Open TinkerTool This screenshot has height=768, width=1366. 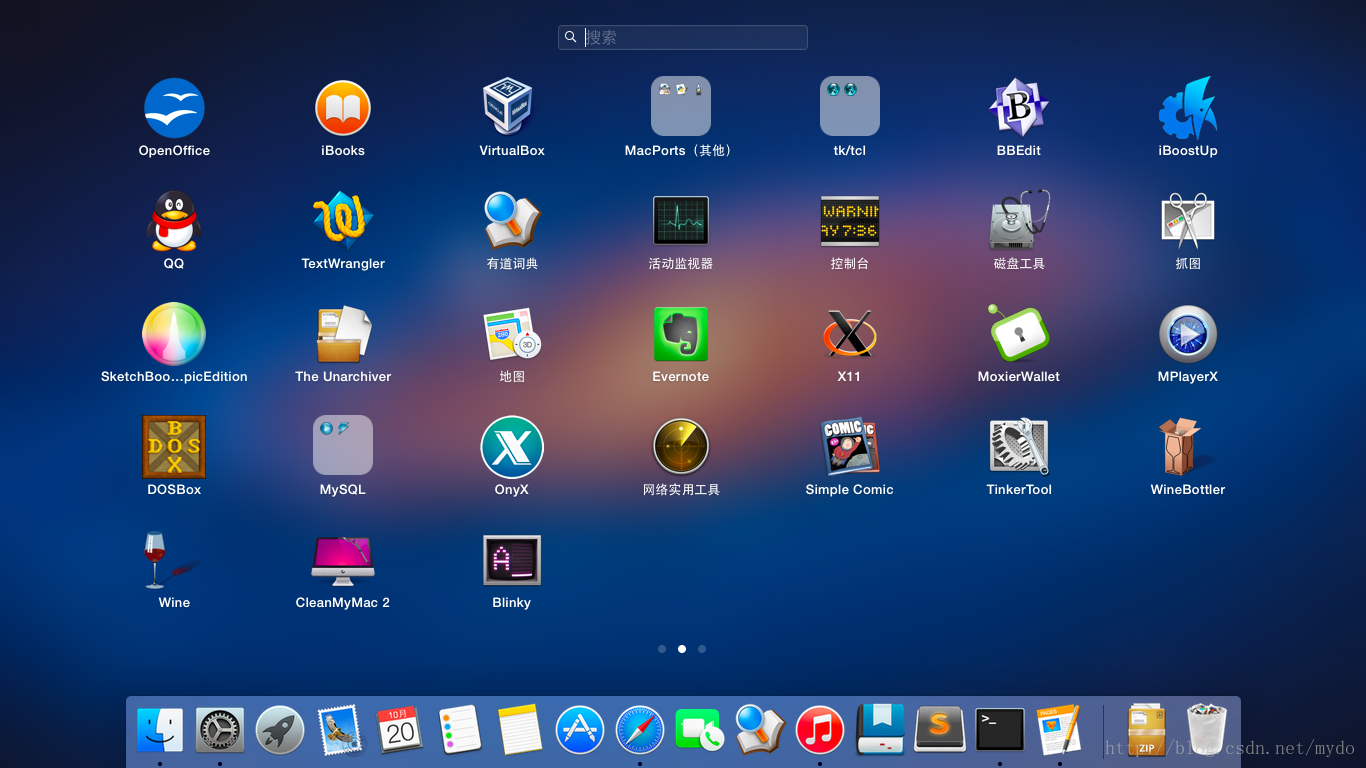coord(1019,446)
